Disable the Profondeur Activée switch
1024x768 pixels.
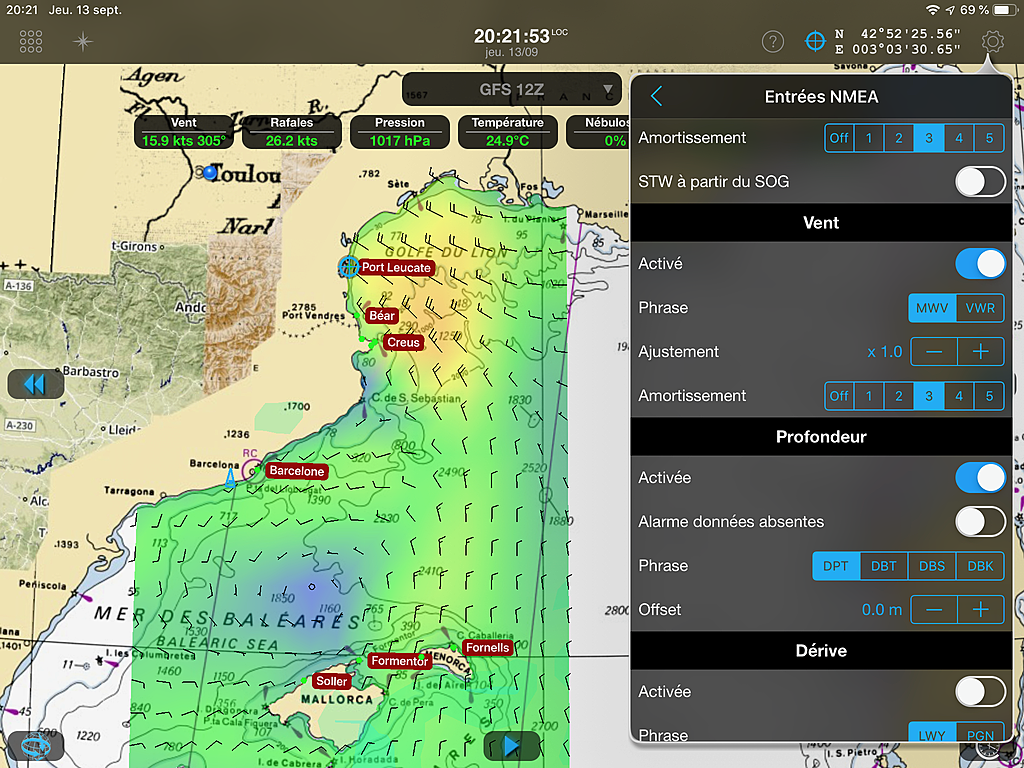click(x=980, y=478)
